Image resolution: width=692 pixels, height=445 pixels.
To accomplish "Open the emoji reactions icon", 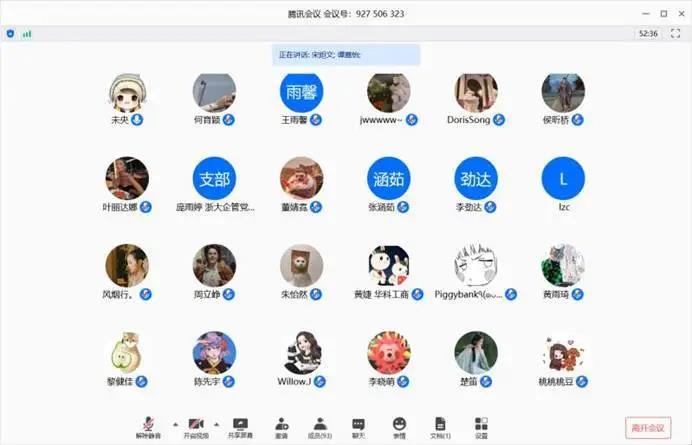I will pos(399,427).
